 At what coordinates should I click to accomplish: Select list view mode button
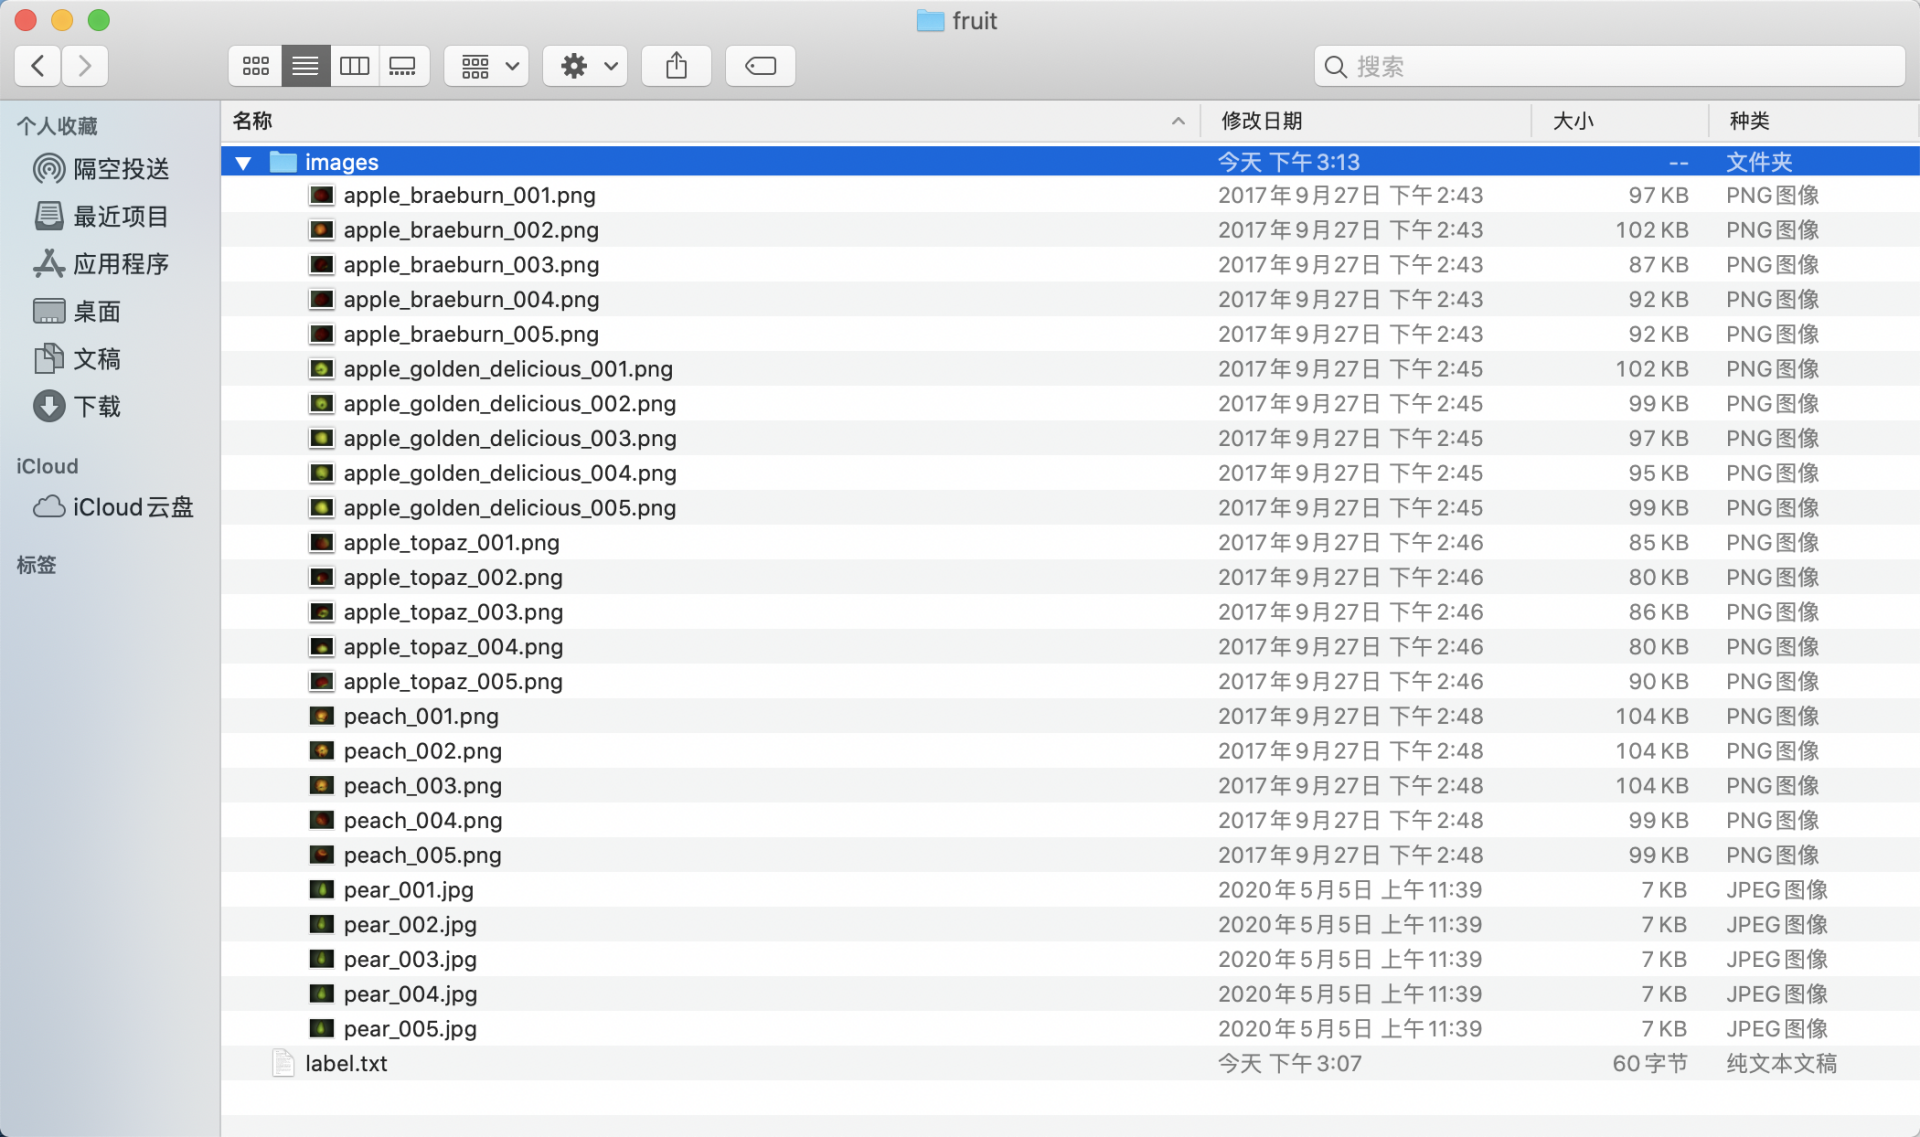click(305, 66)
